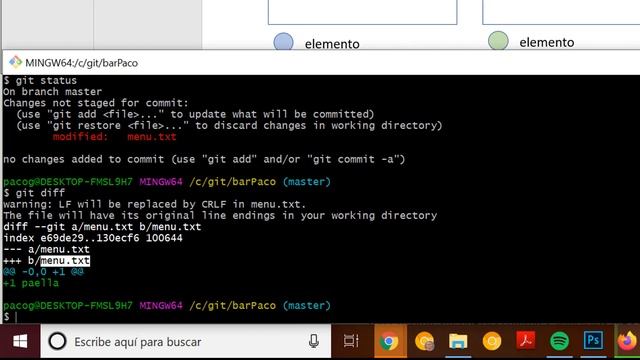Open the second Chrome profile icon
The height and width of the screenshot is (360, 640).
coord(424,341)
